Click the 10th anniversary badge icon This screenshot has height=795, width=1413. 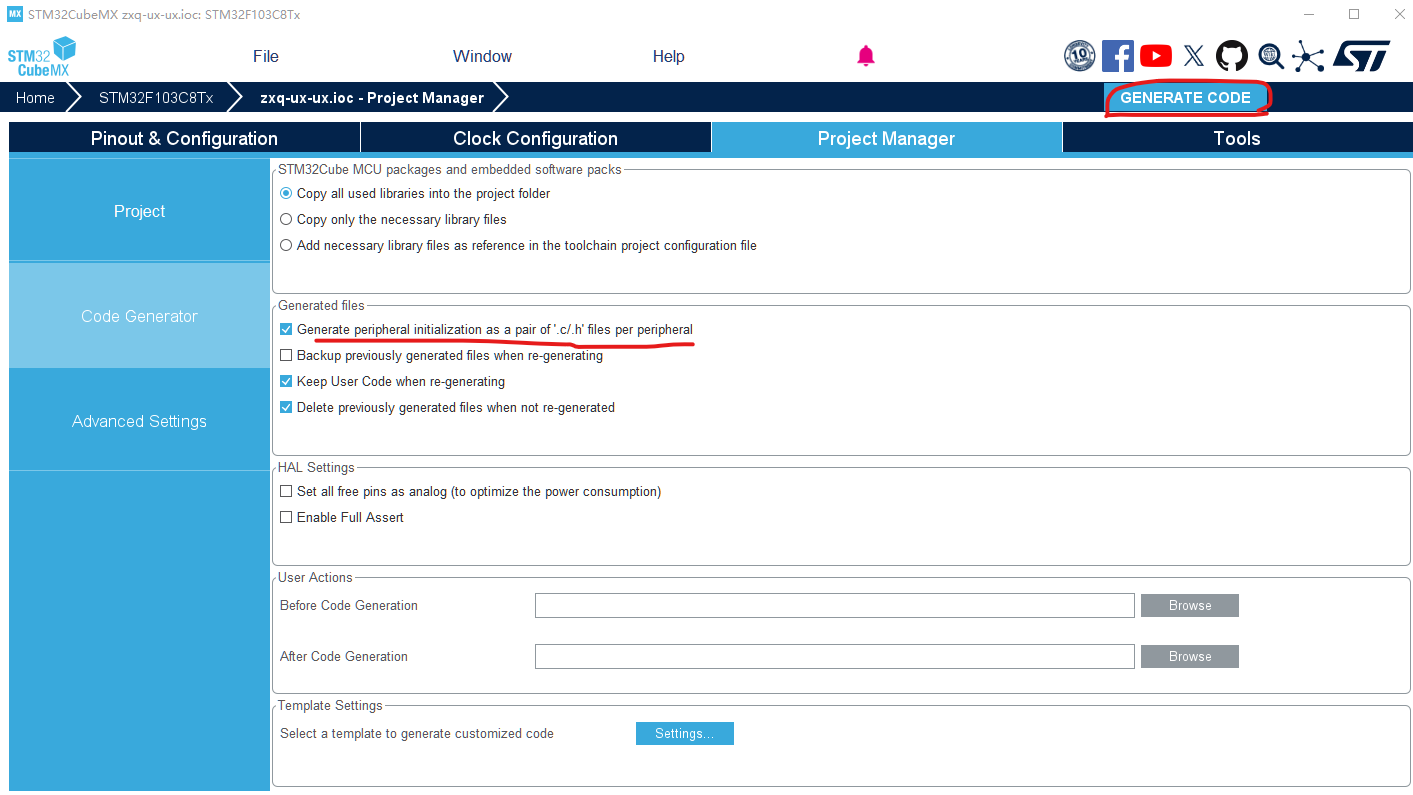(x=1080, y=56)
